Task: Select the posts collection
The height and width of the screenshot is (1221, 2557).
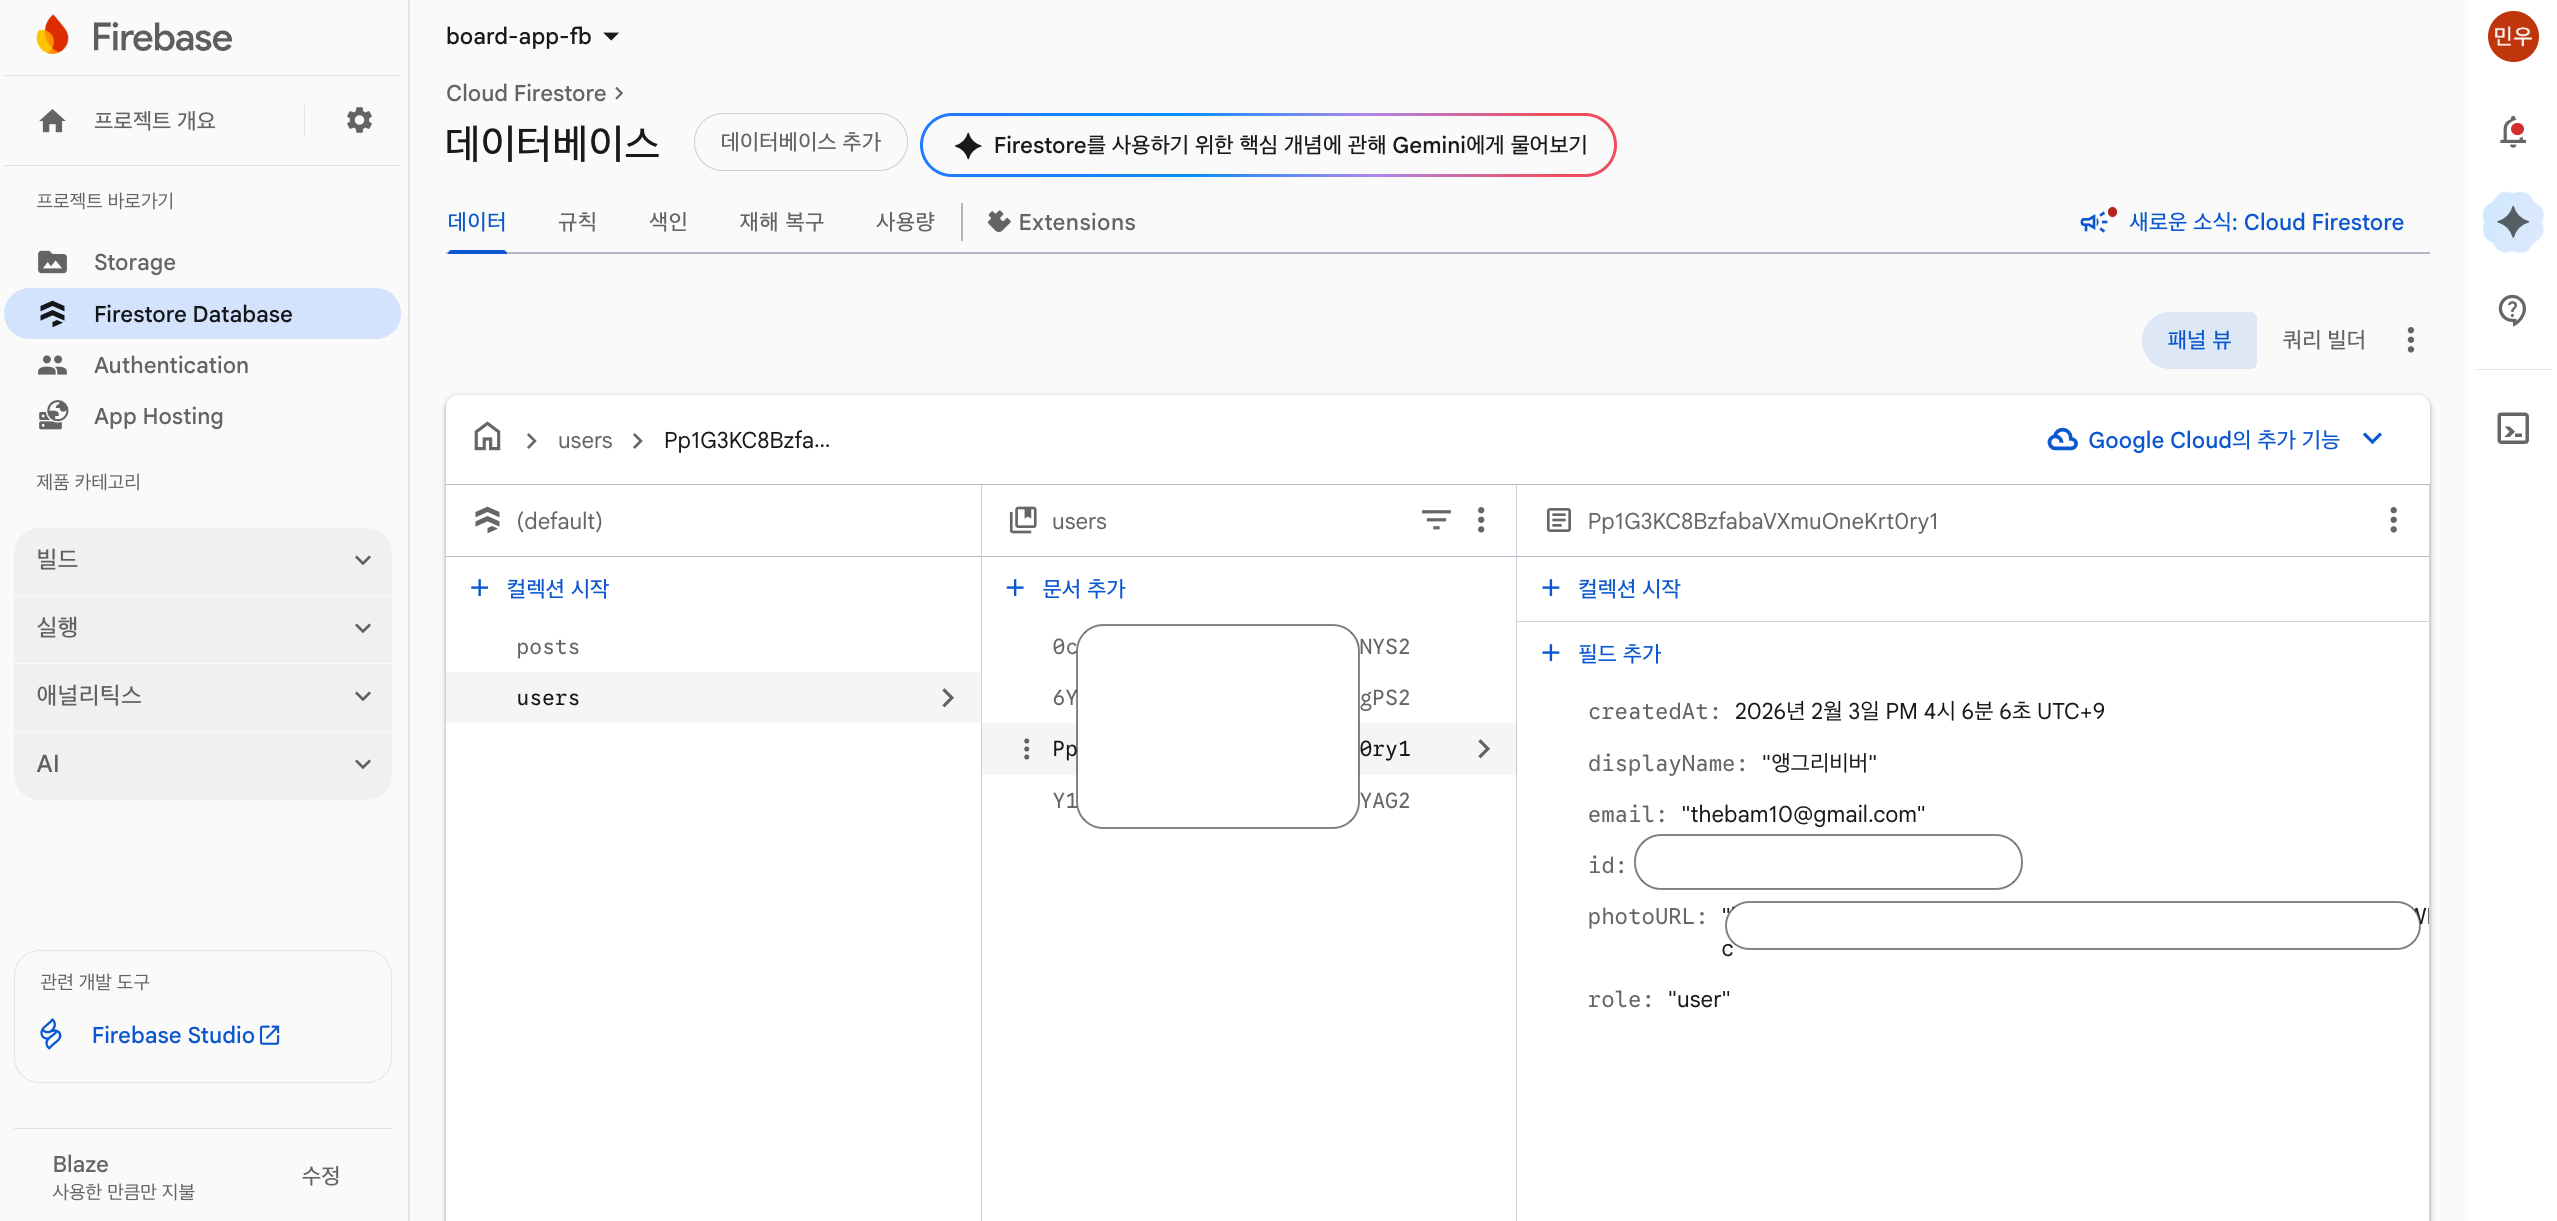Action: point(548,647)
